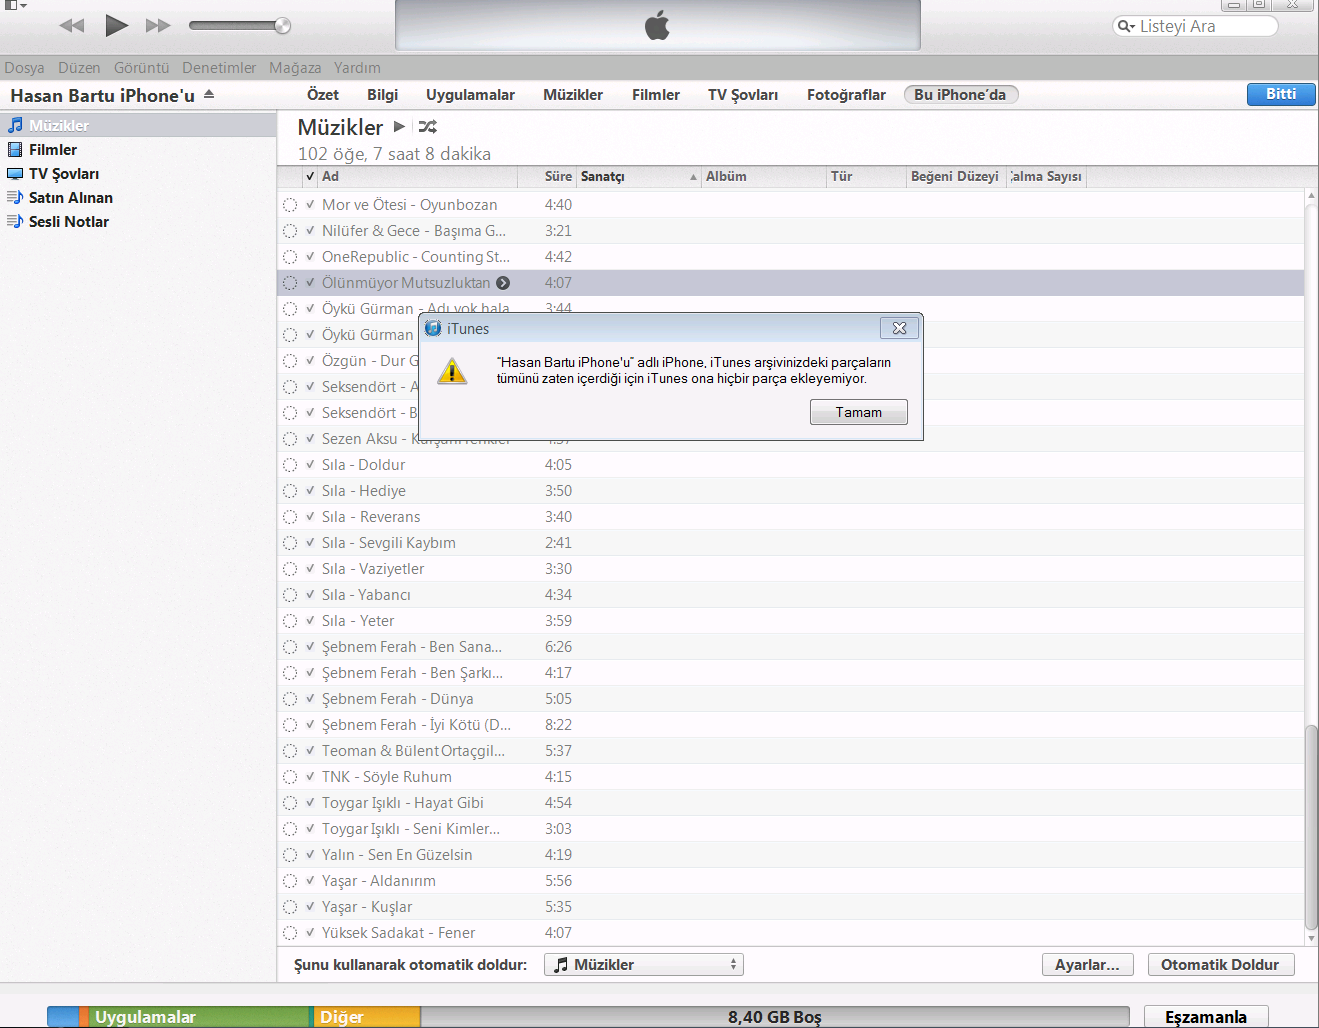
Task: Click the Eşzamanla sync button
Action: [x=1206, y=1016]
